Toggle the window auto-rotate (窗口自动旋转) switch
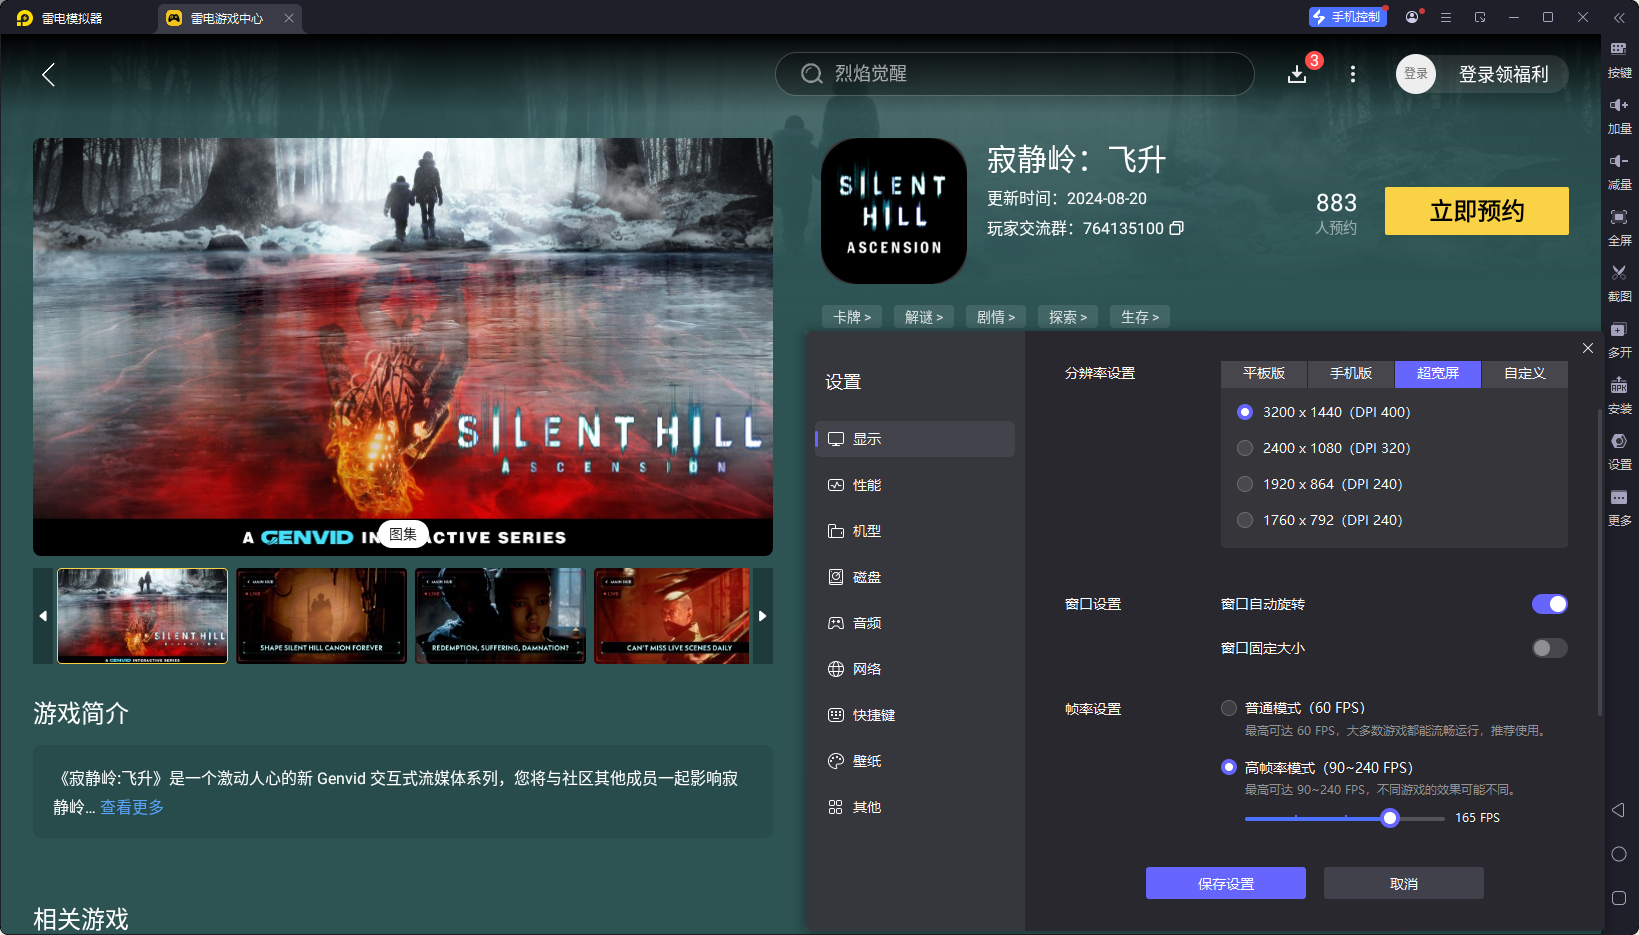The image size is (1639, 935). coord(1549,604)
